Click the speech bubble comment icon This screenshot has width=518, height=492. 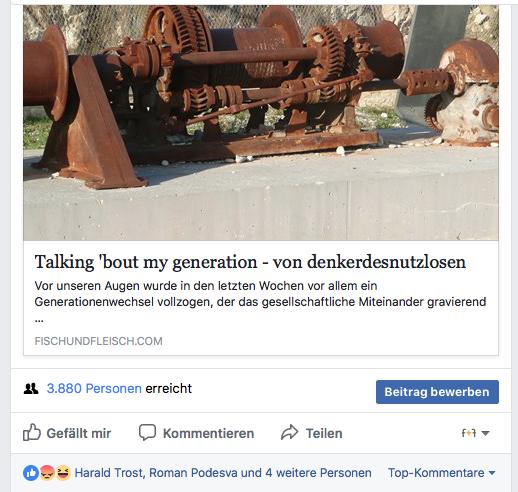tap(147, 432)
